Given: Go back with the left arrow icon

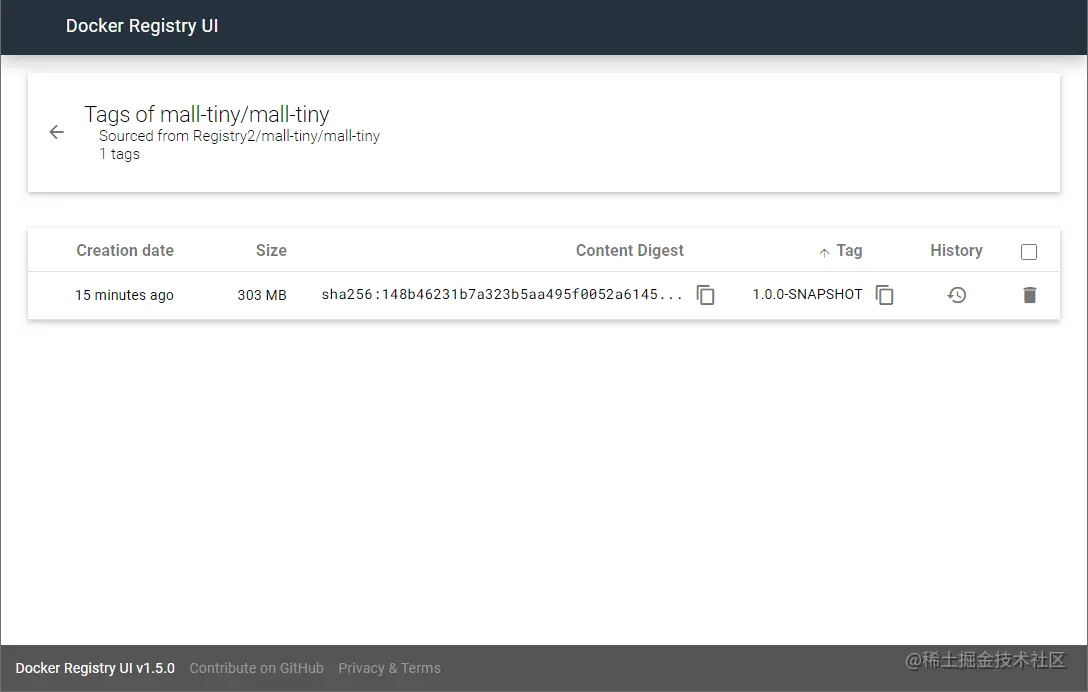Looking at the screenshot, I should tap(56, 132).
